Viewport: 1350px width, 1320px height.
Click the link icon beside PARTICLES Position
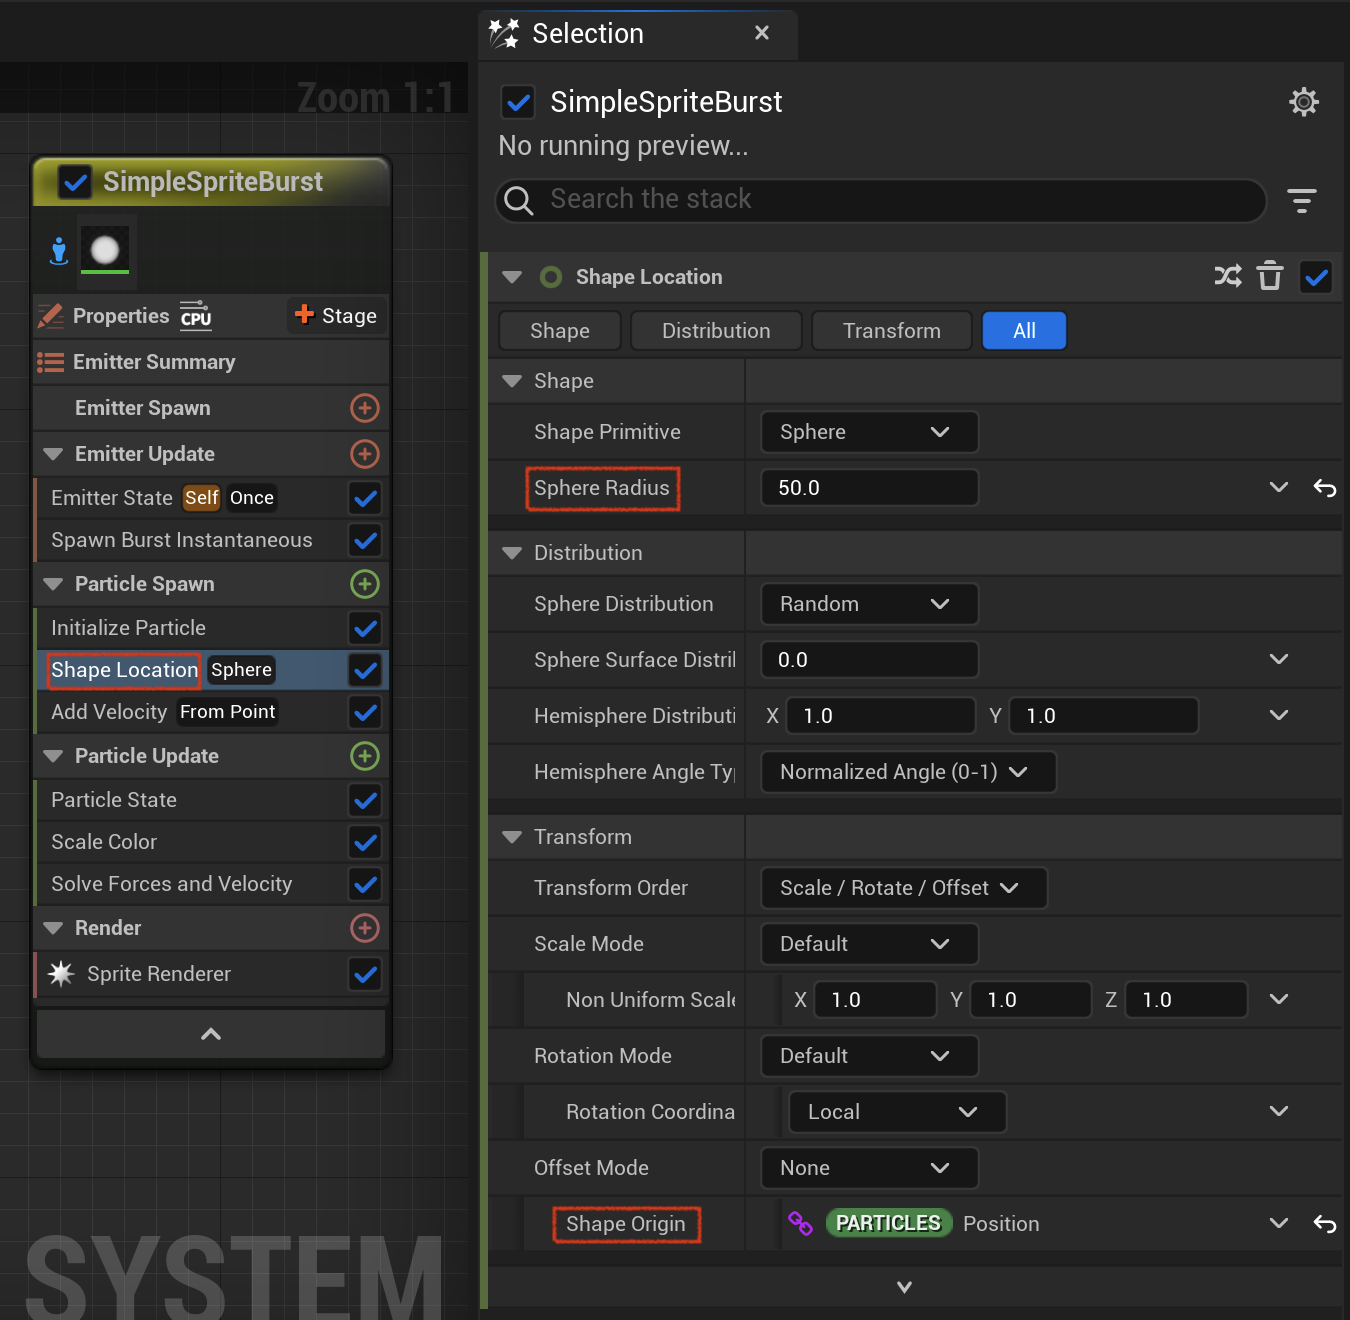click(800, 1223)
